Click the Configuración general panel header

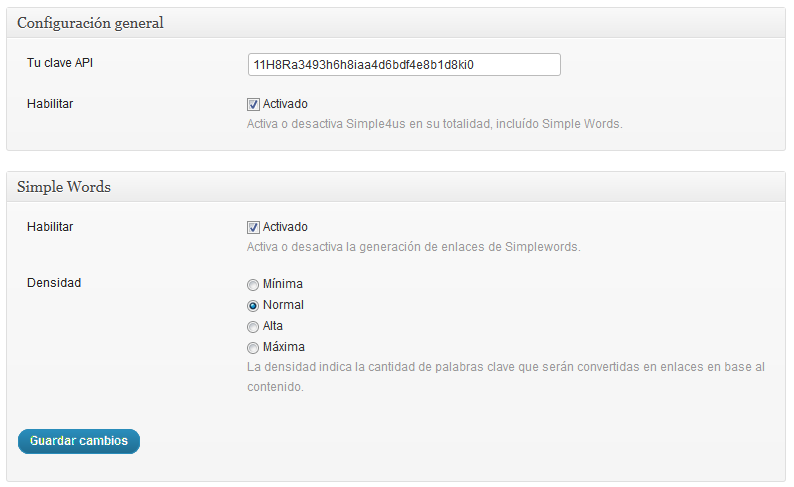coord(396,23)
